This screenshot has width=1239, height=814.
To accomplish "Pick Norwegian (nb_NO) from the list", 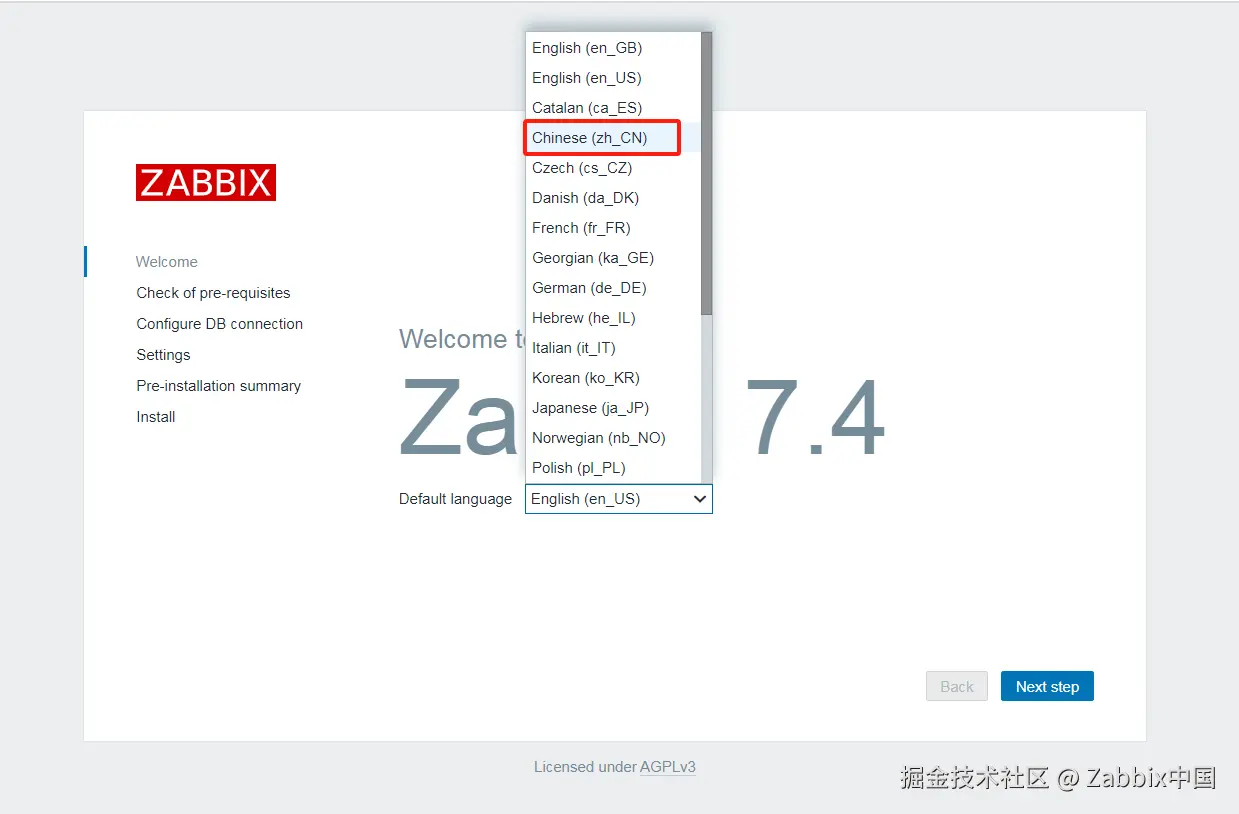I will click(x=613, y=438).
